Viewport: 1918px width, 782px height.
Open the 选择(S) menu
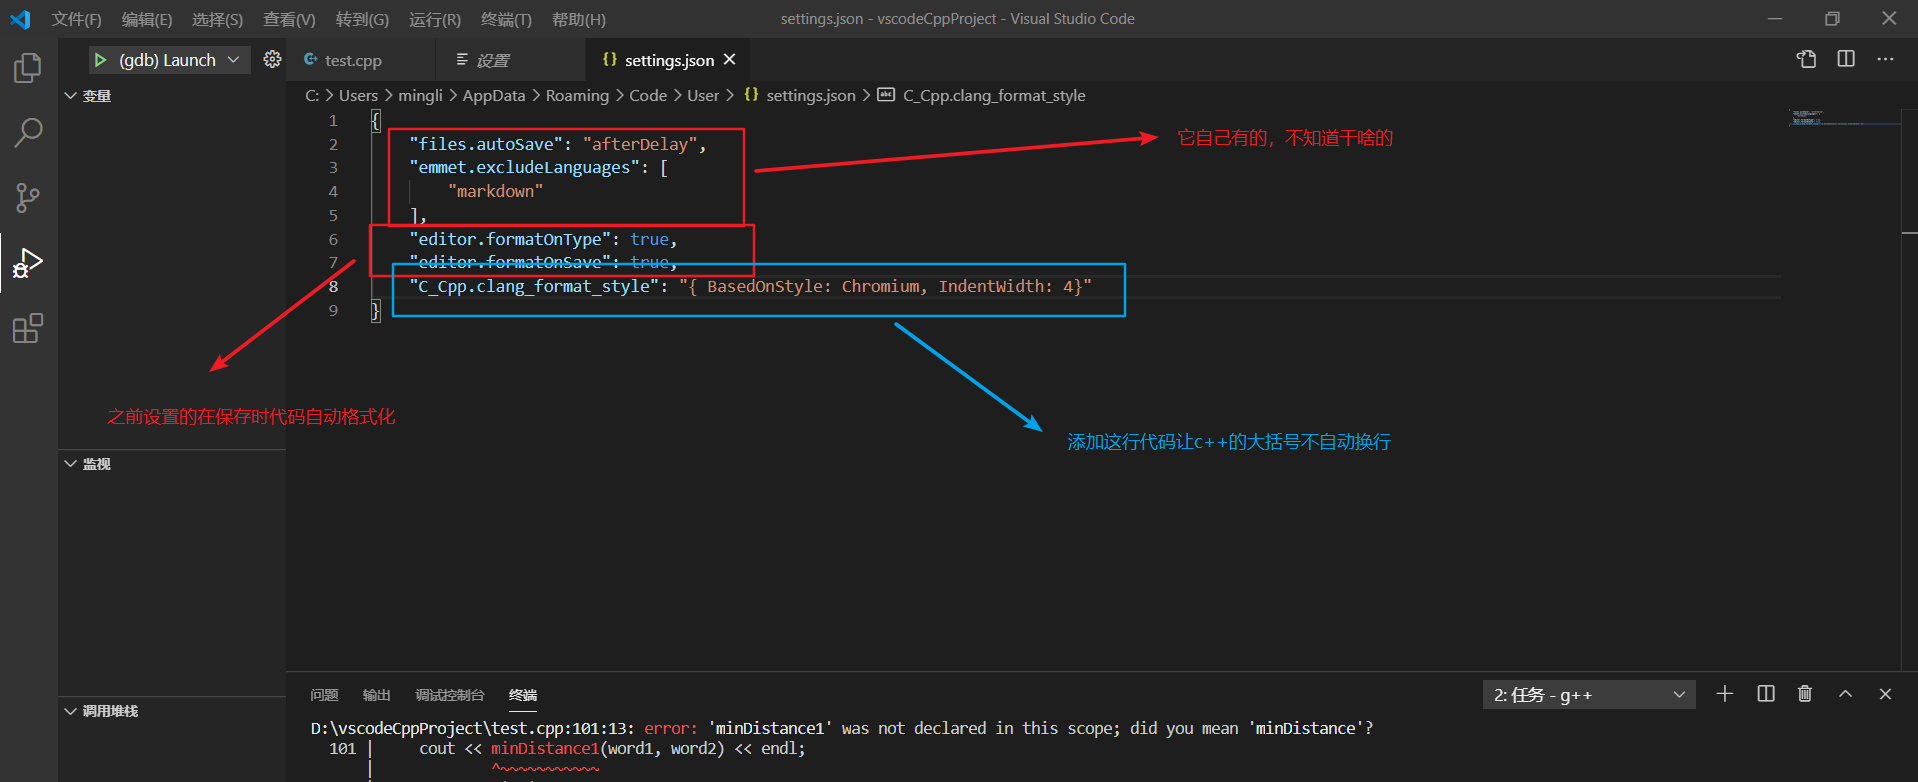(218, 20)
